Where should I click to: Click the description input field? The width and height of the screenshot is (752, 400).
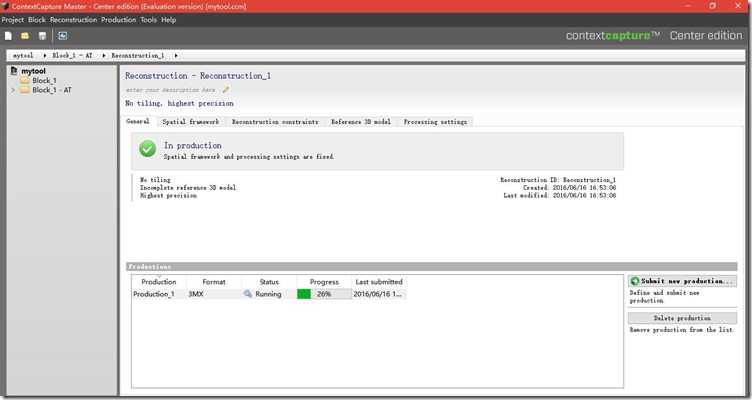click(170, 90)
